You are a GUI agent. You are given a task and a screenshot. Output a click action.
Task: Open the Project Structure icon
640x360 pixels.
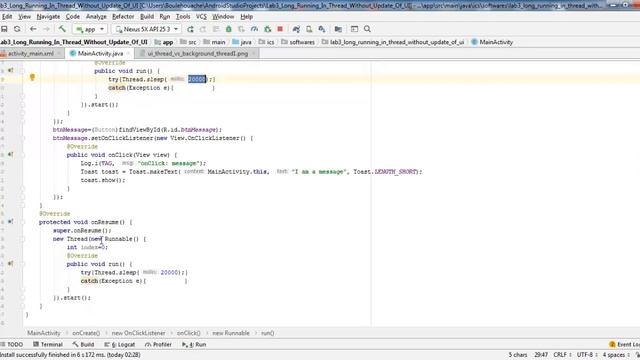click(338, 29)
